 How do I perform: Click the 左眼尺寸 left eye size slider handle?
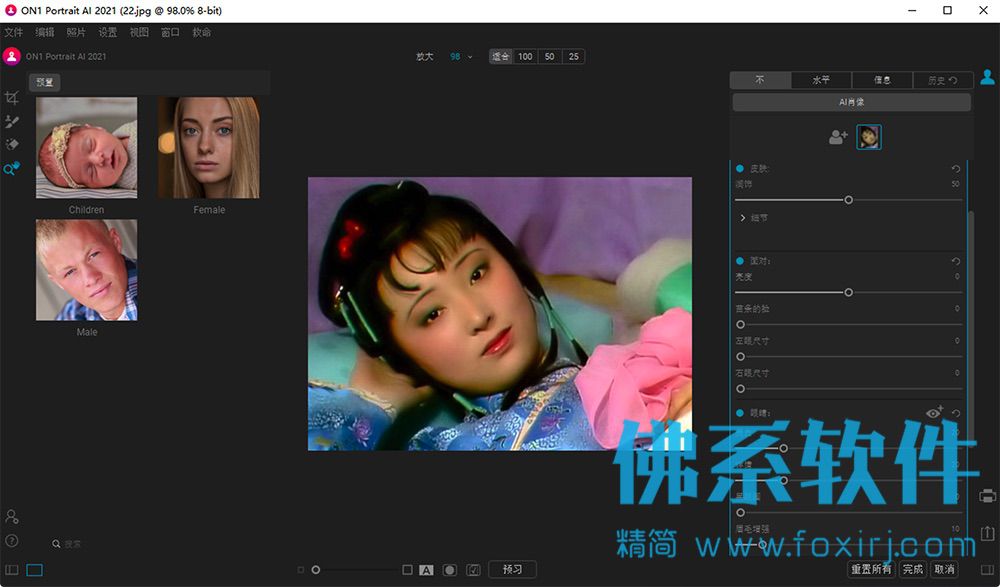point(740,357)
